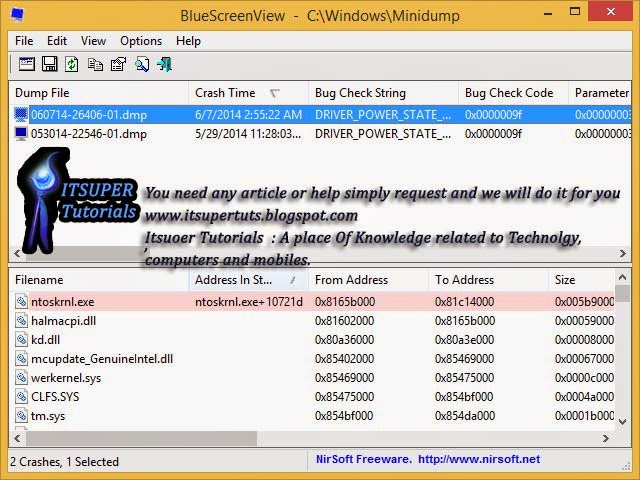Open the nirsoft.net link
640x480 pixels.
pos(479,459)
